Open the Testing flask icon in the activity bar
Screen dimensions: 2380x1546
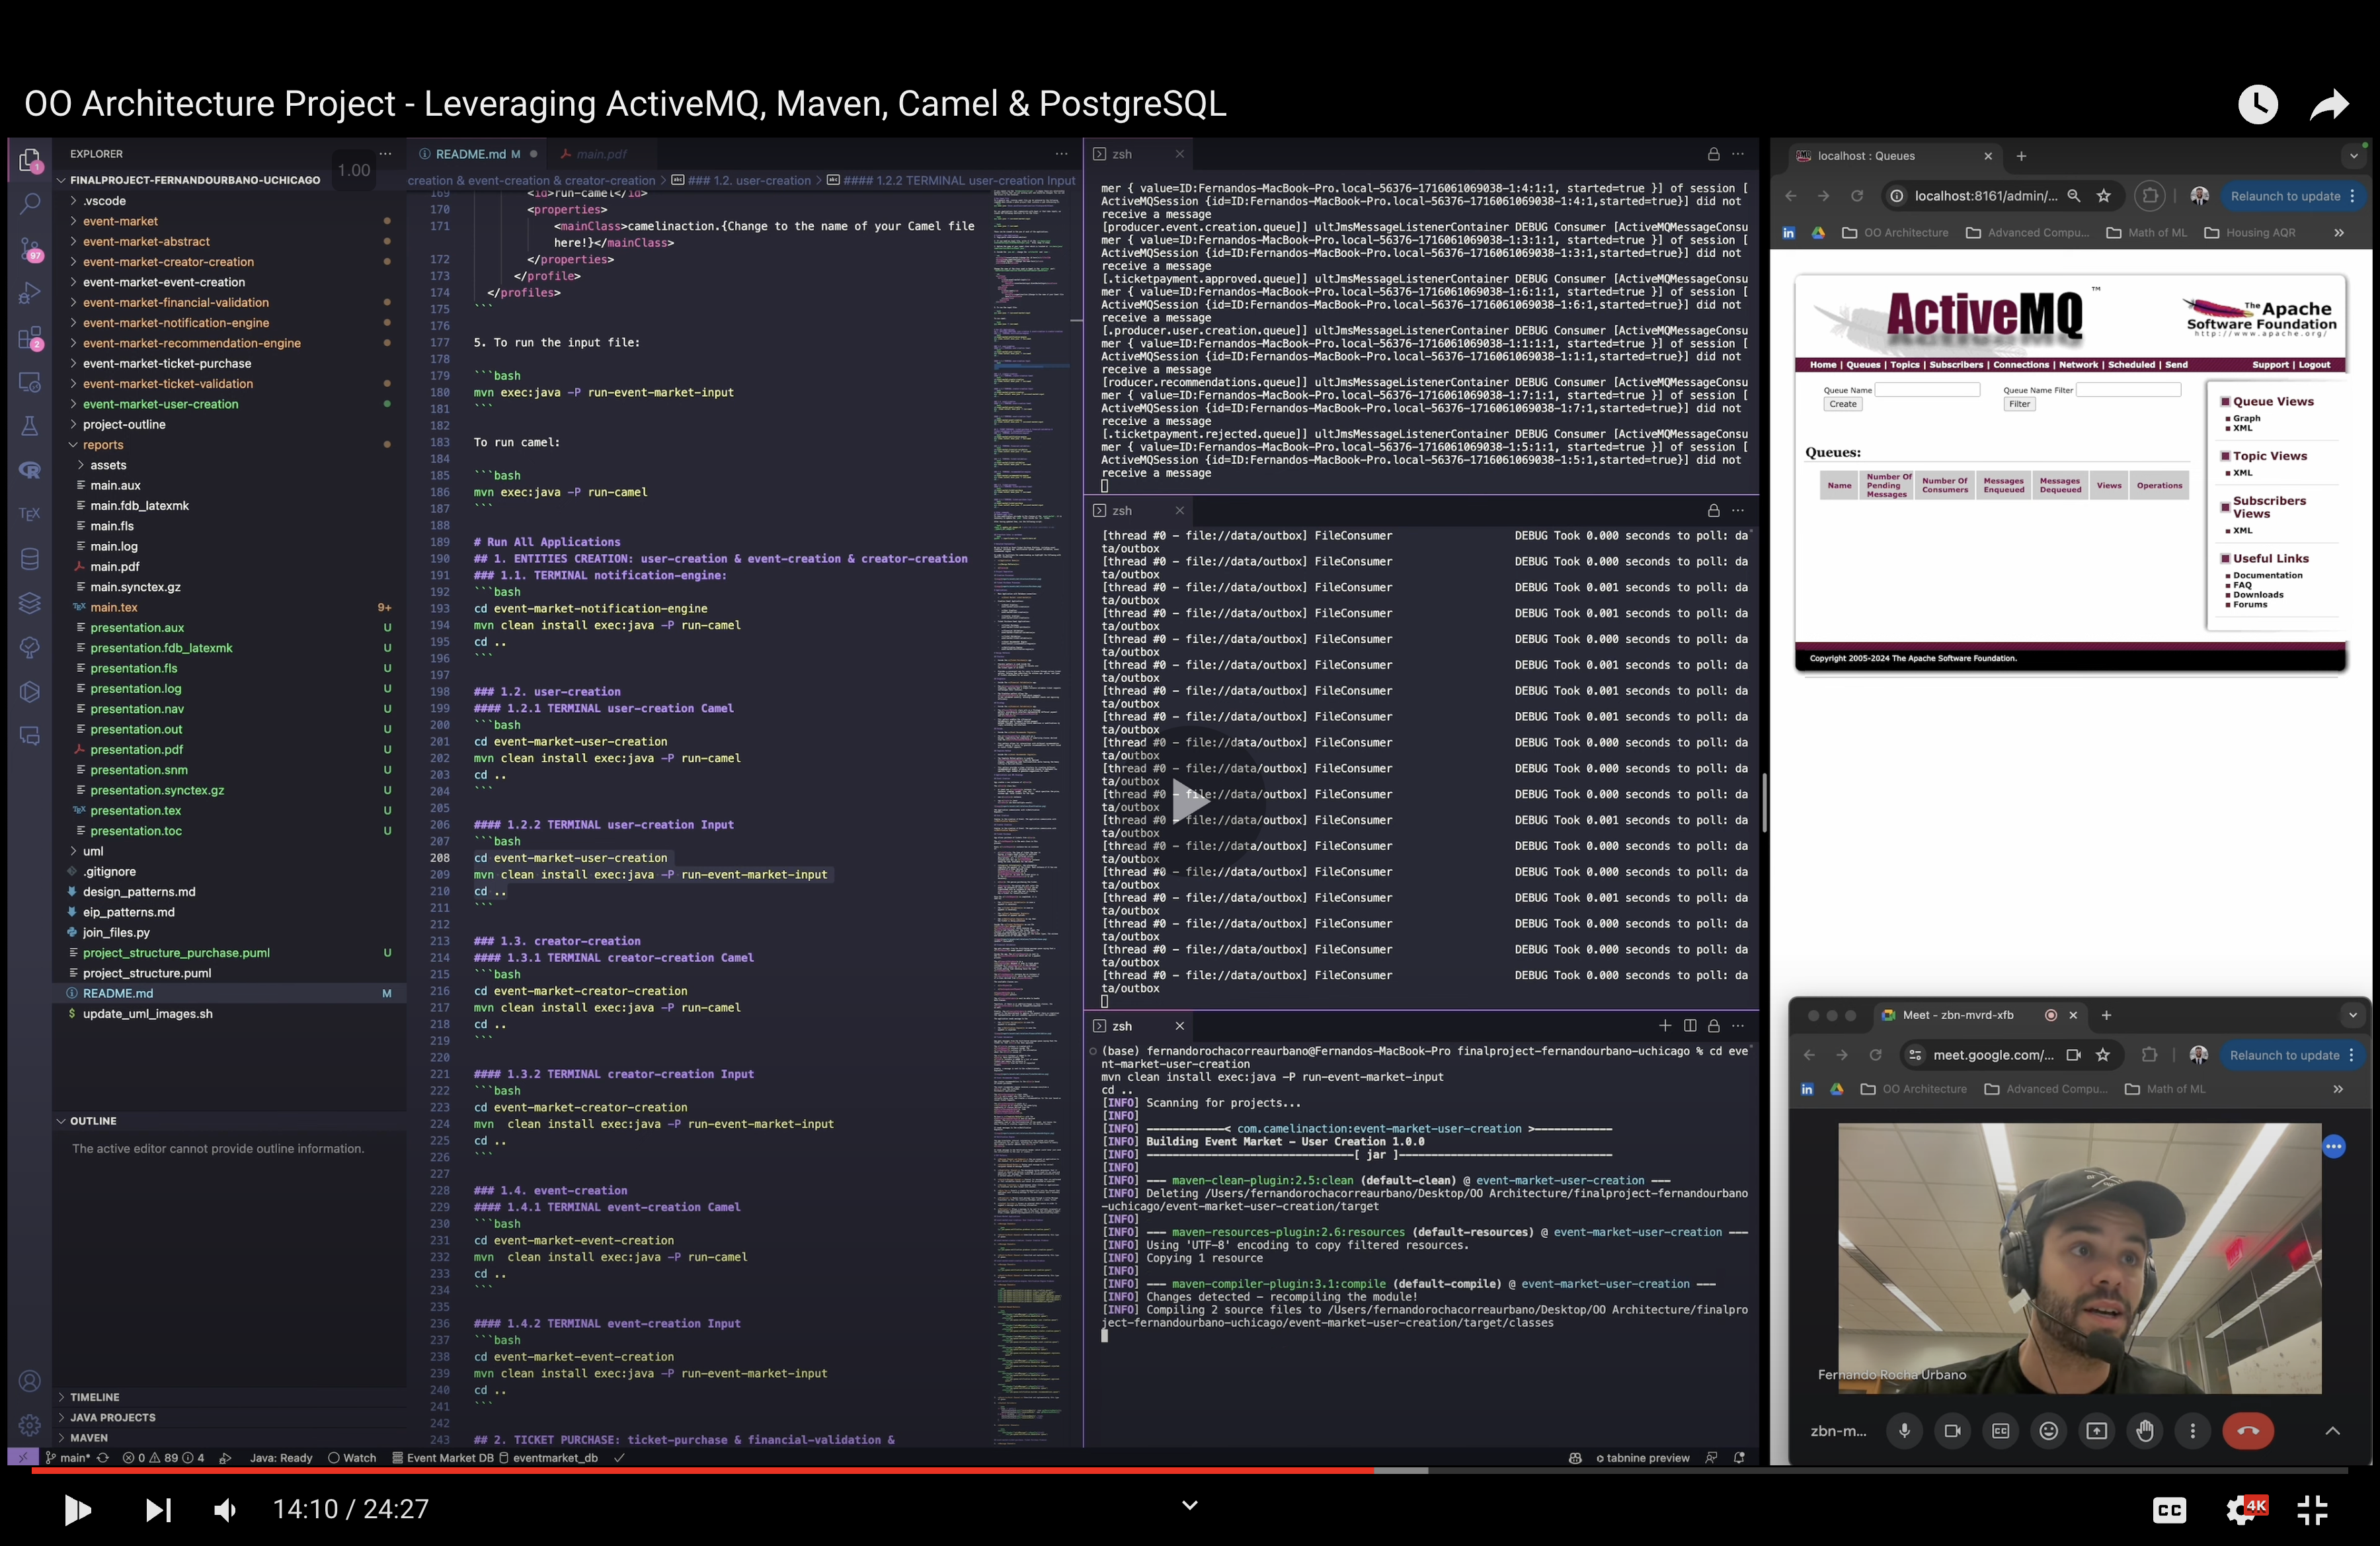click(30, 426)
